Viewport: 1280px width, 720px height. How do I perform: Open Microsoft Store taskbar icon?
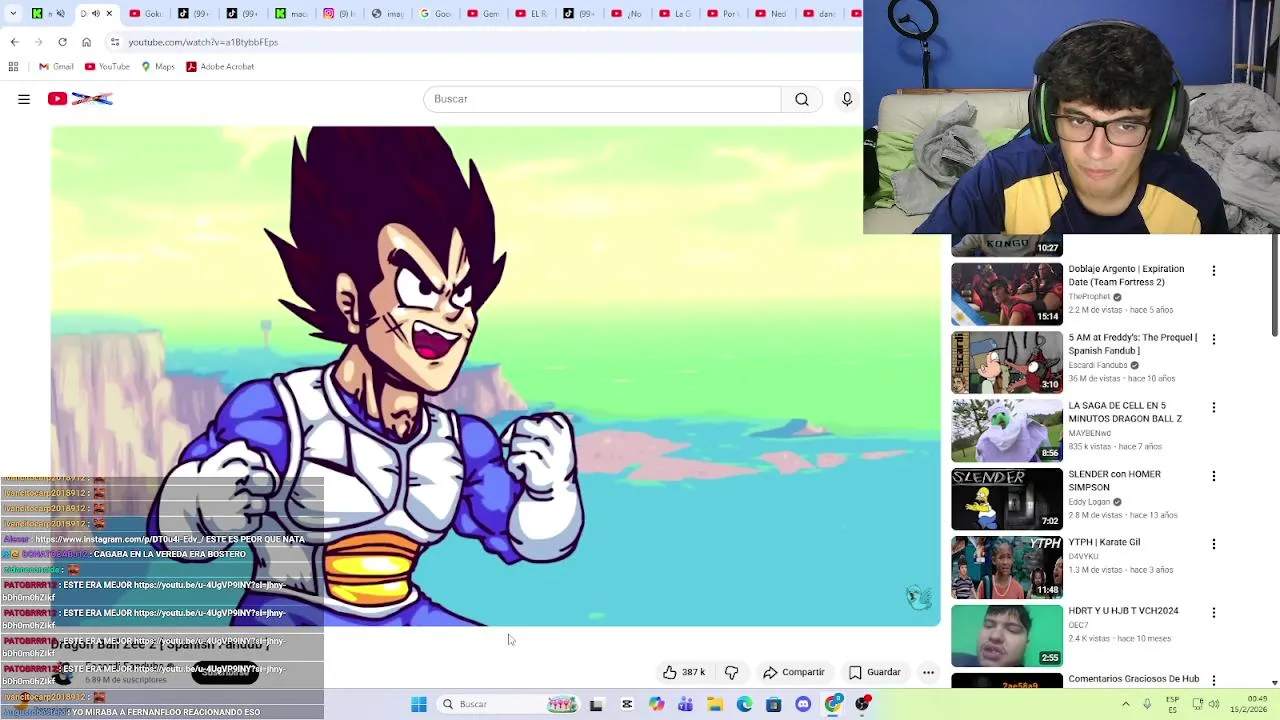(x=773, y=705)
